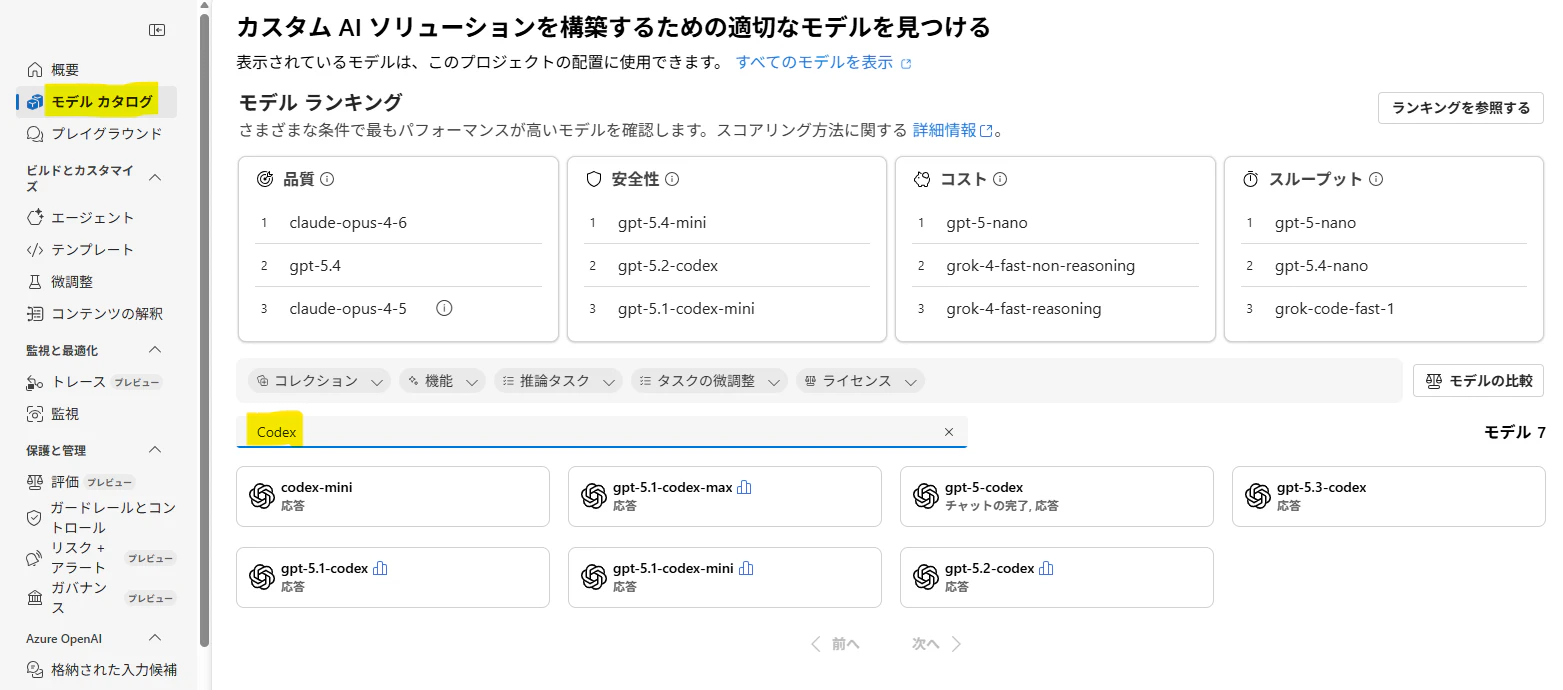1563x690 pixels.
Task: Collapse the 保護と管理 section
Action: [x=155, y=450]
